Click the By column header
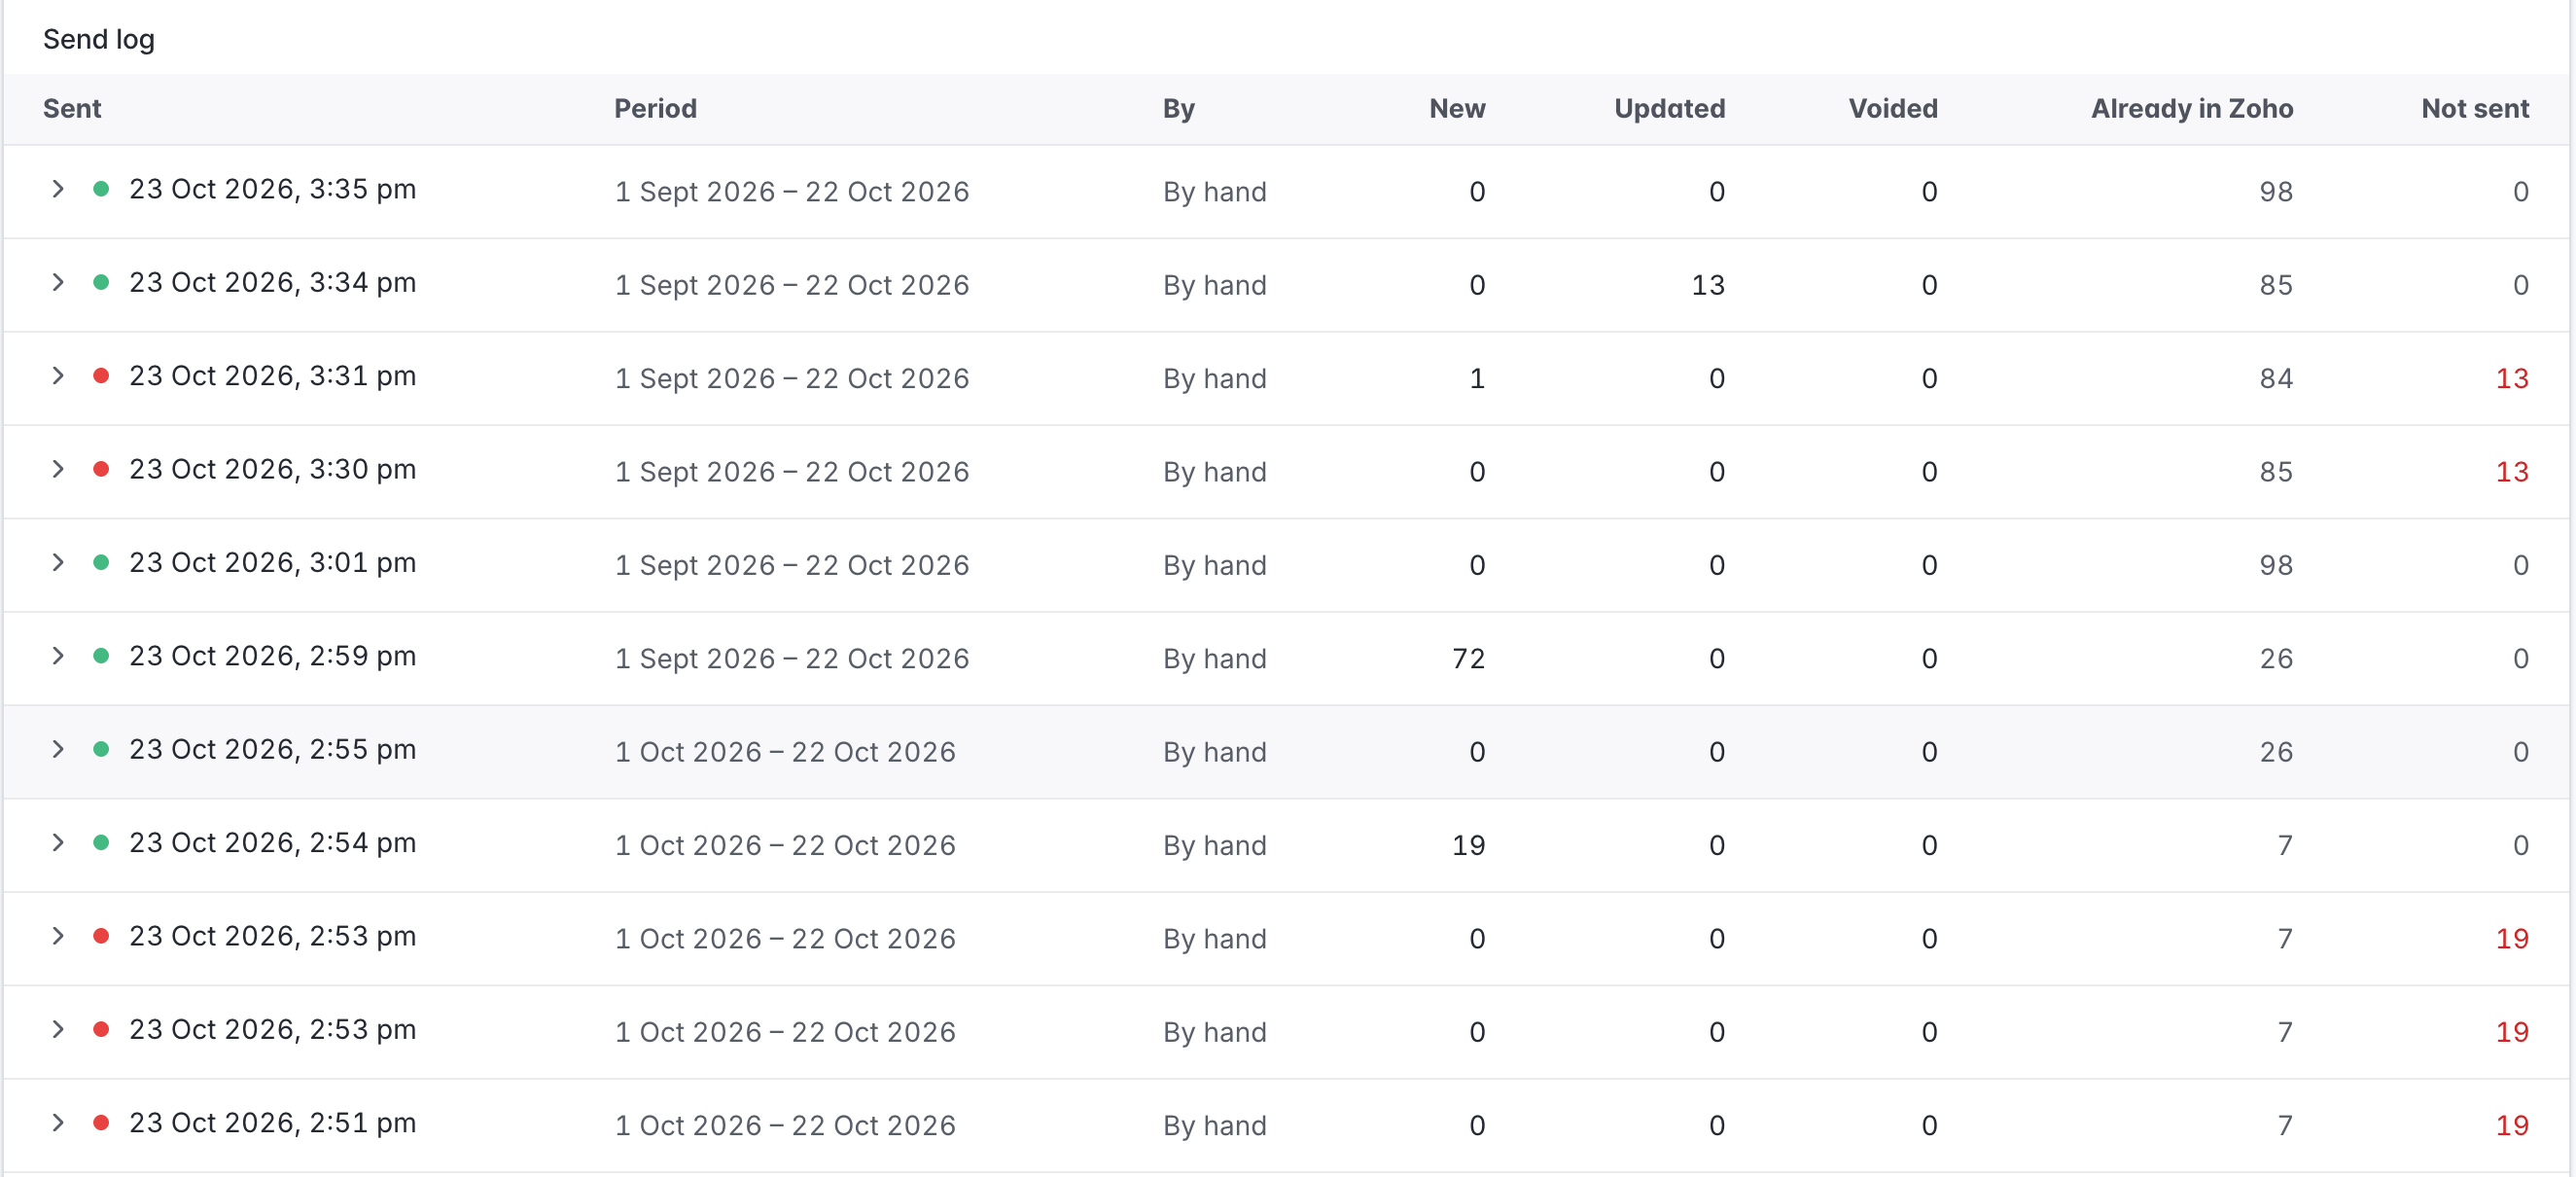Image resolution: width=2576 pixels, height=1177 pixels. click(1179, 109)
